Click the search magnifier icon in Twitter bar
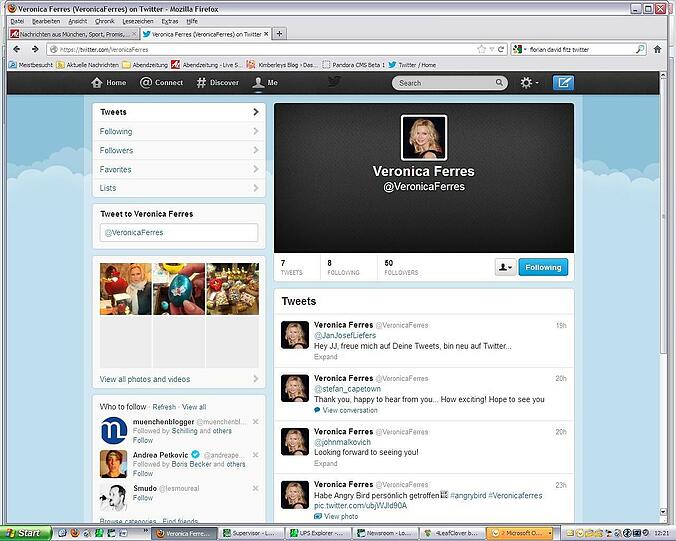This screenshot has height=541, width=676. 499,83
